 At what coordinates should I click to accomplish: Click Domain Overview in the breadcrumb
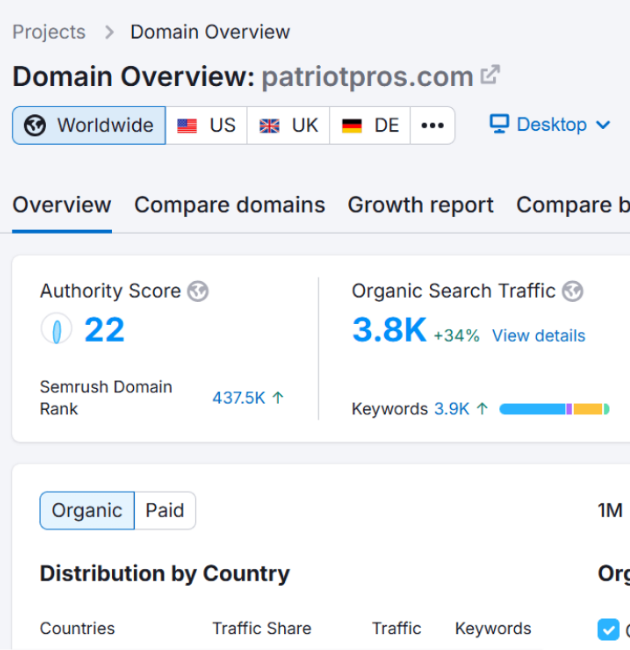[210, 32]
